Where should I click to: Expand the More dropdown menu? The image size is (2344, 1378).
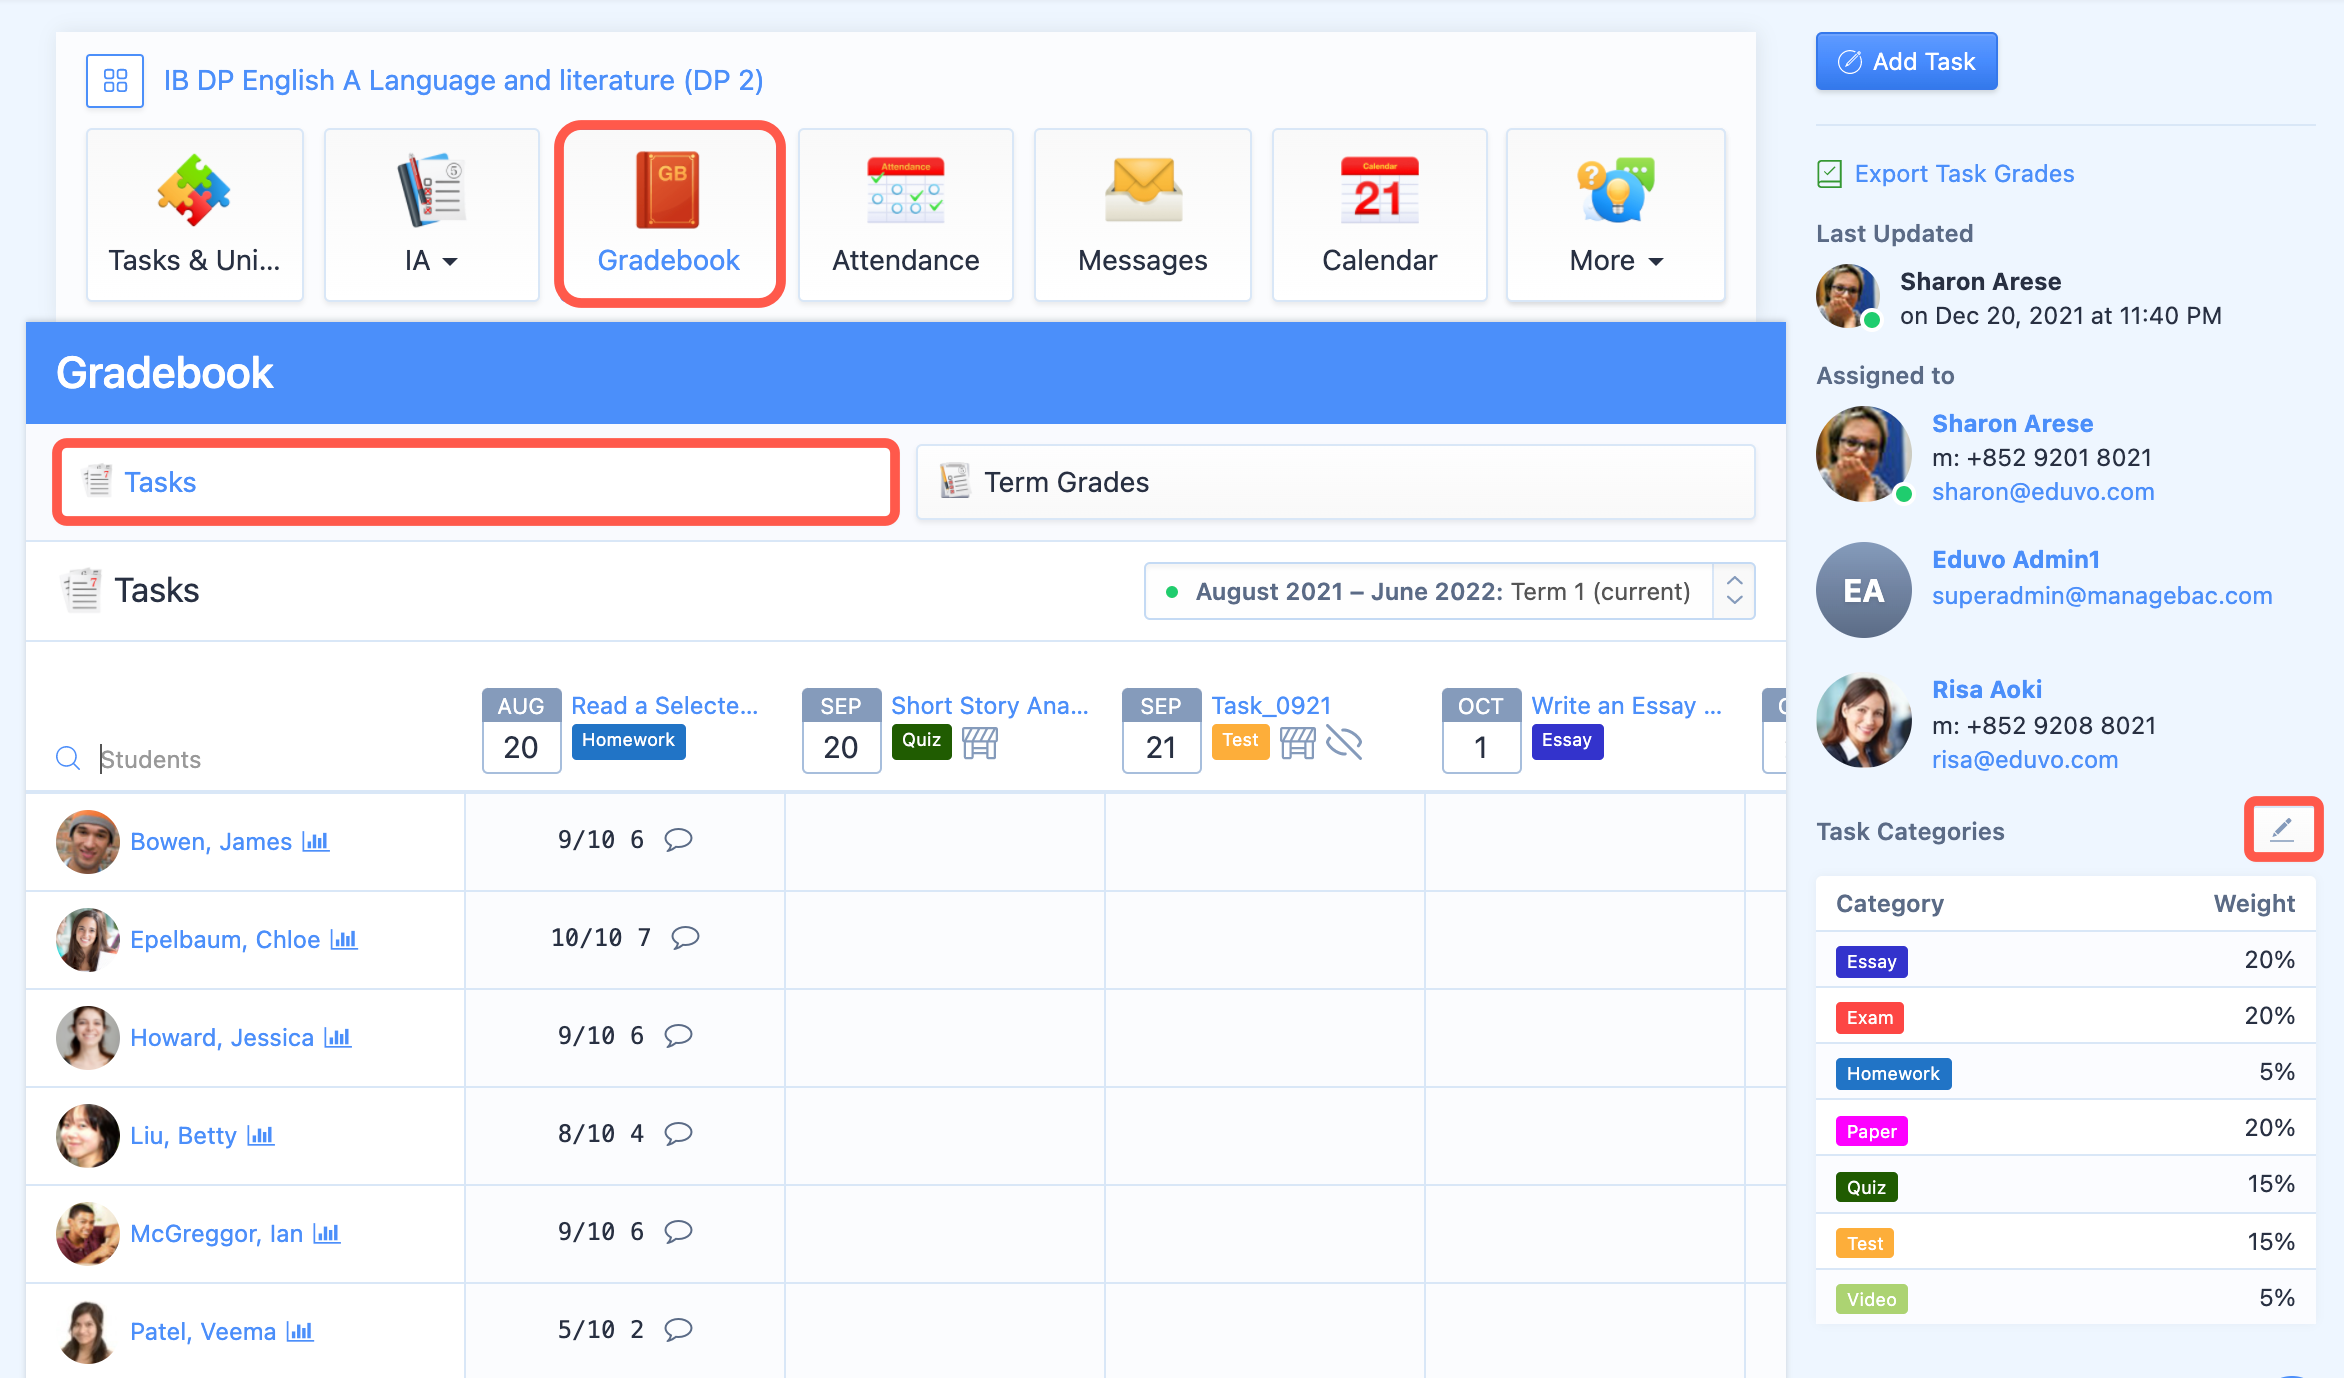tap(1616, 214)
